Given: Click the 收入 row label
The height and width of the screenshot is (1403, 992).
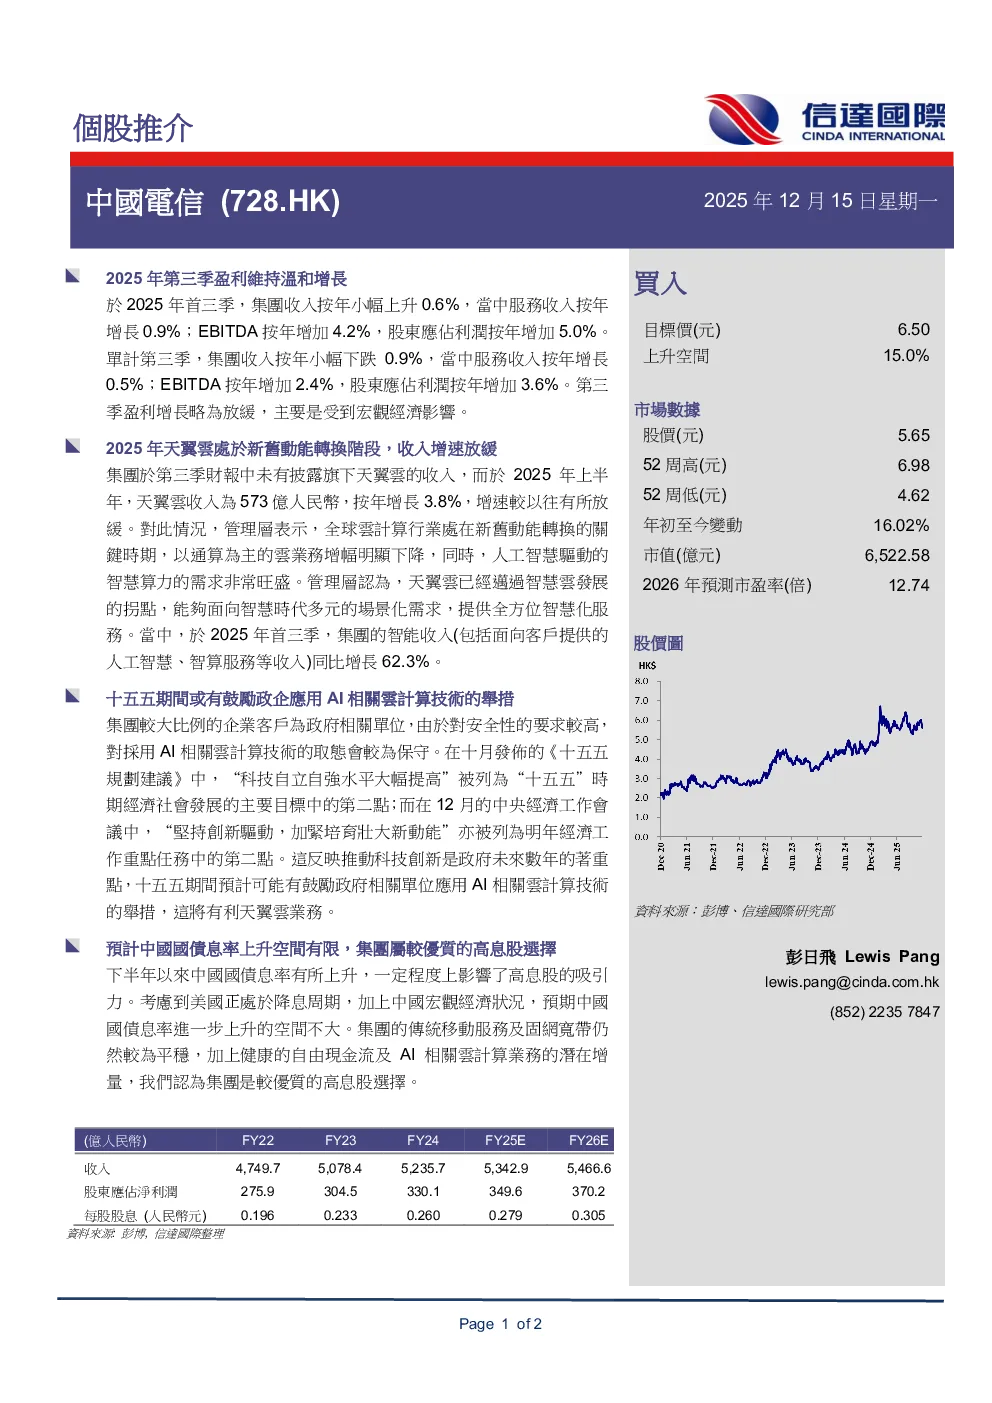Looking at the screenshot, I should (97, 1168).
